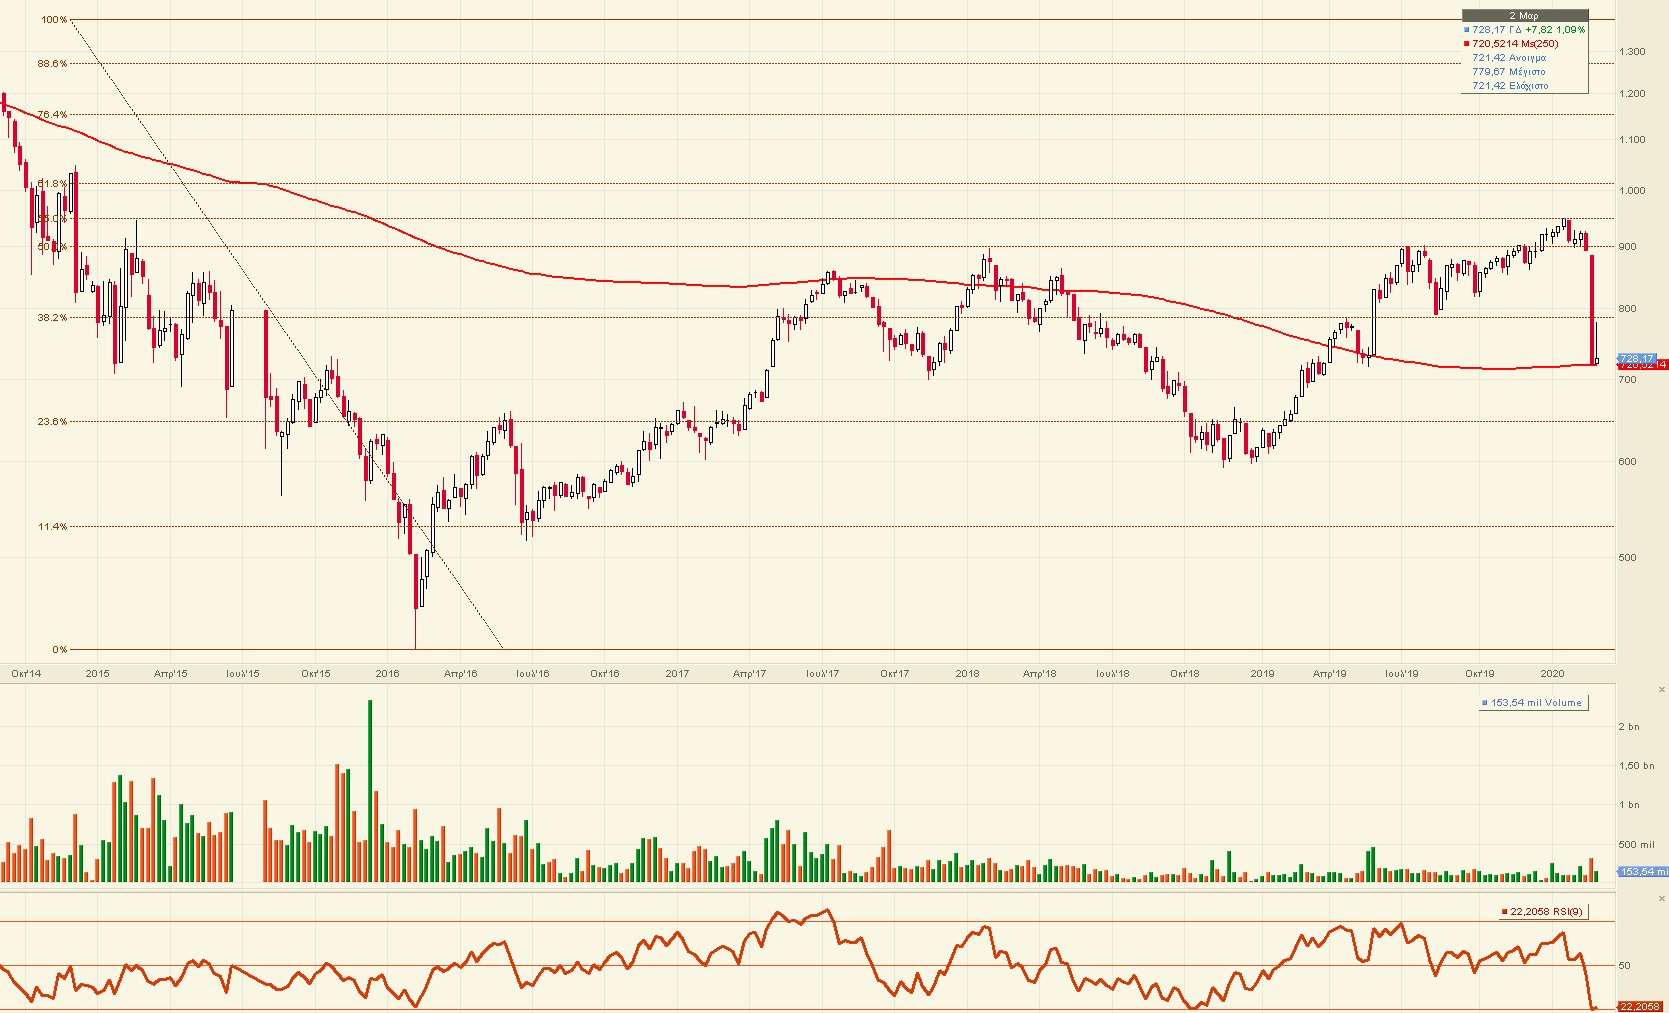This screenshot has height=1013, width=1669.
Task: Click the 1.000 price axis label
Action: click(1632, 191)
